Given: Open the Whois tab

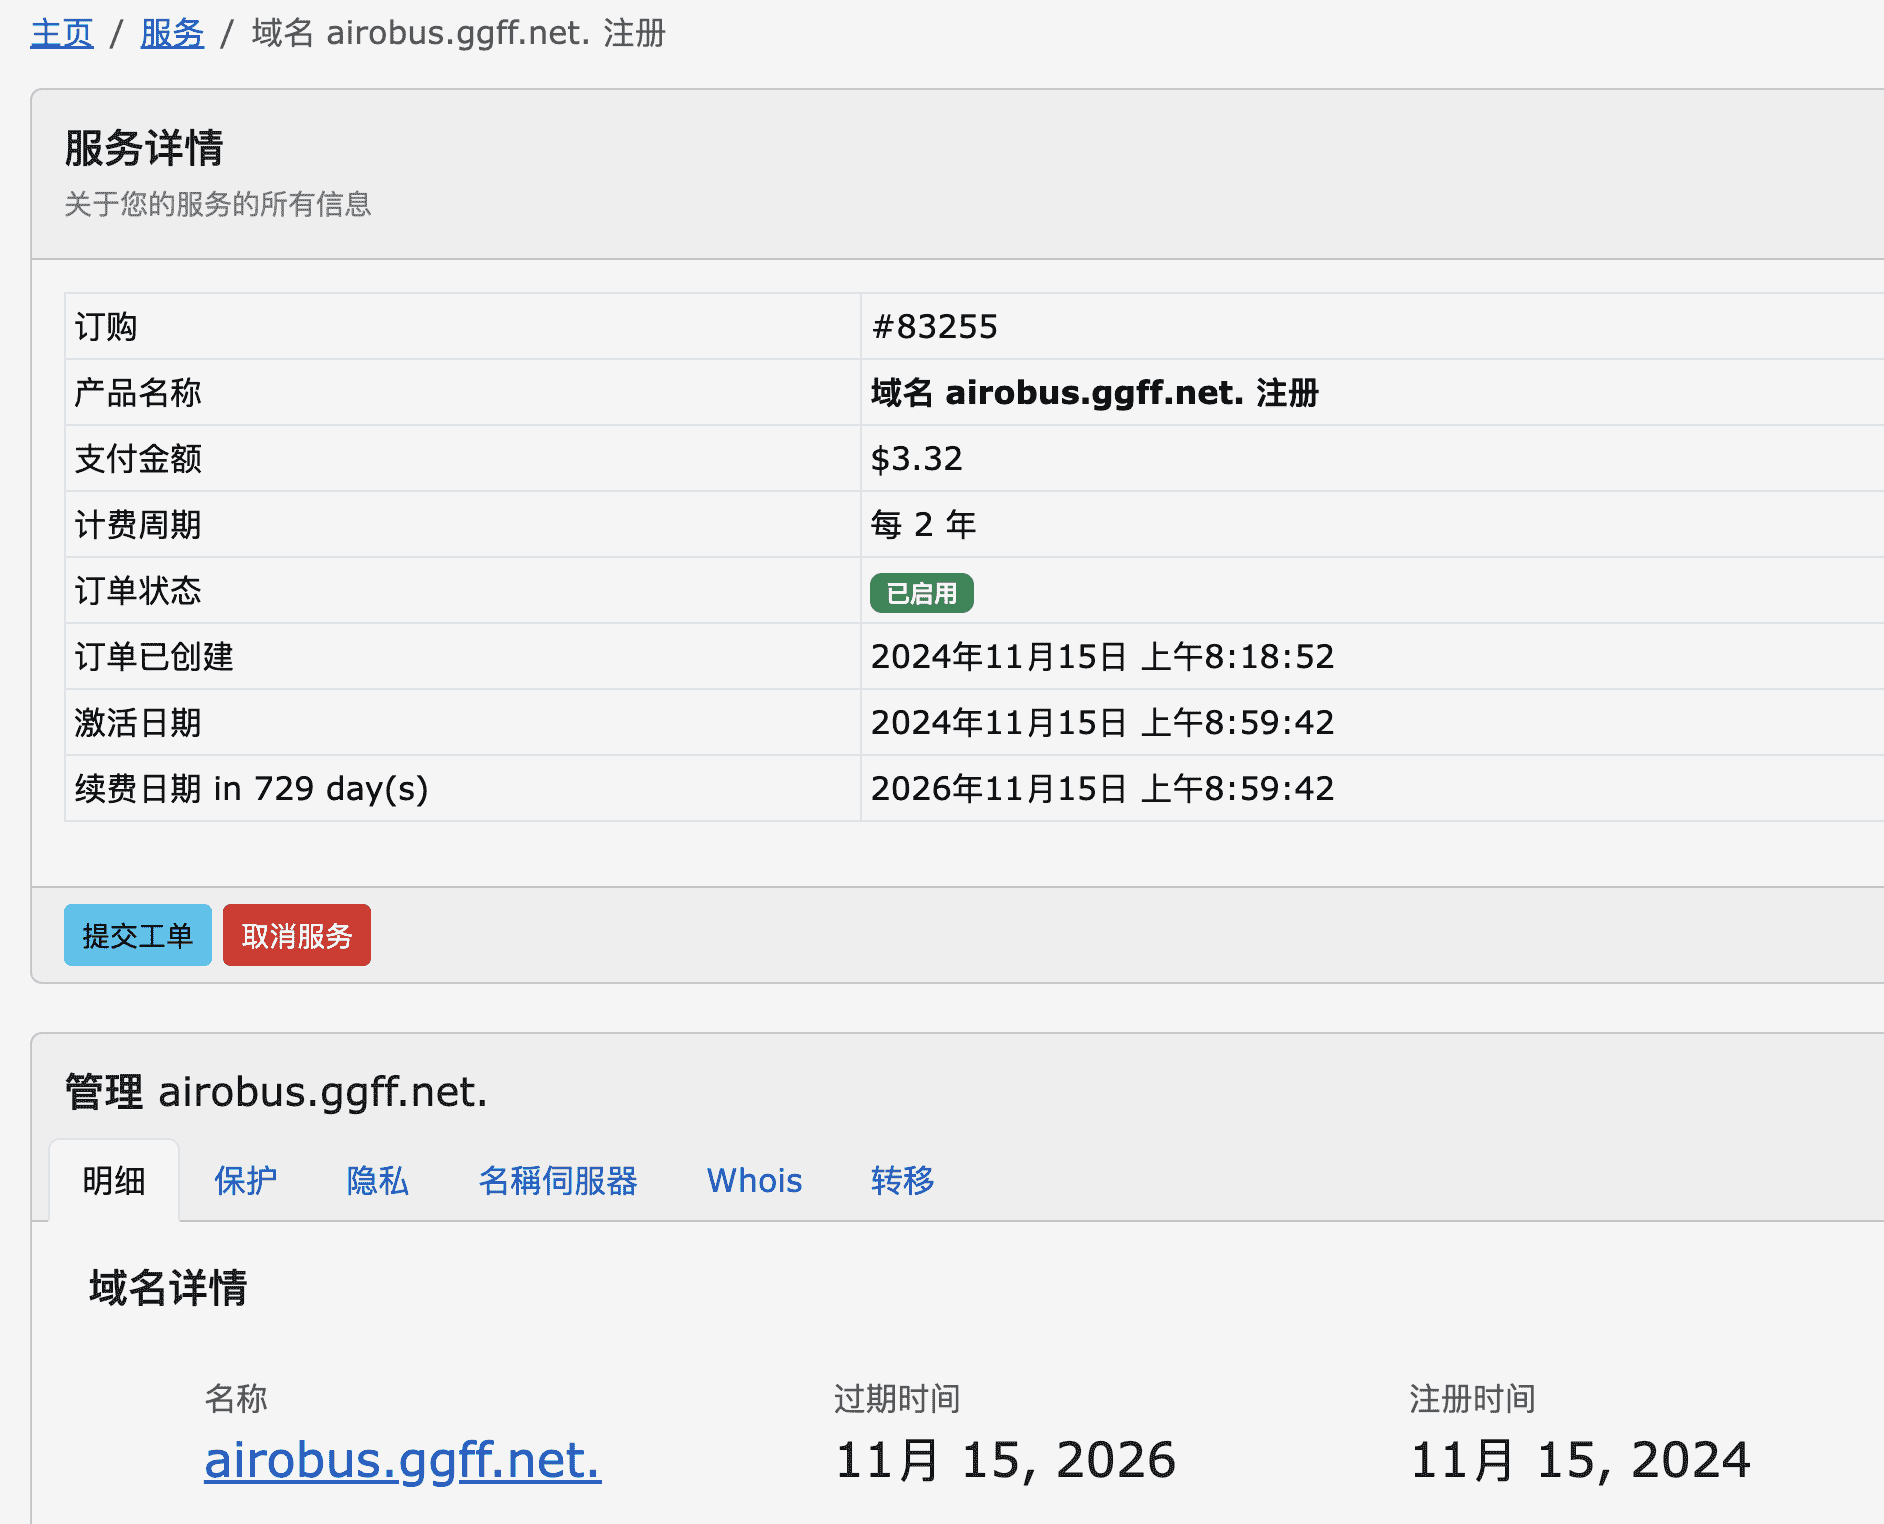Looking at the screenshot, I should tap(754, 1181).
